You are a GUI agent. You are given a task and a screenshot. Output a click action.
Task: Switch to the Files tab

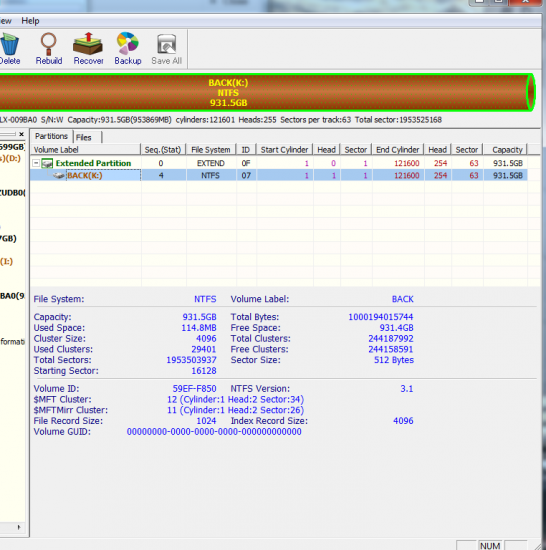pyautogui.click(x=83, y=138)
